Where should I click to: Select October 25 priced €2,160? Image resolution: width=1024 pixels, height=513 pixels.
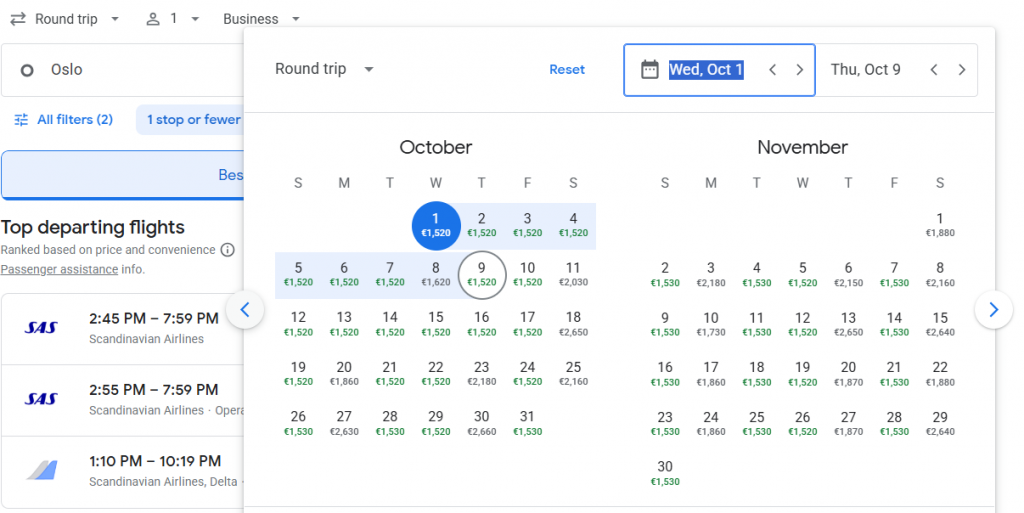573,374
